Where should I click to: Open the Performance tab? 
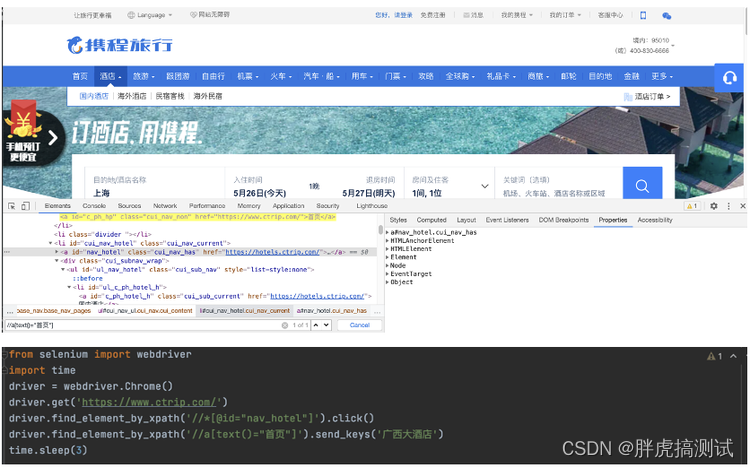pos(207,206)
